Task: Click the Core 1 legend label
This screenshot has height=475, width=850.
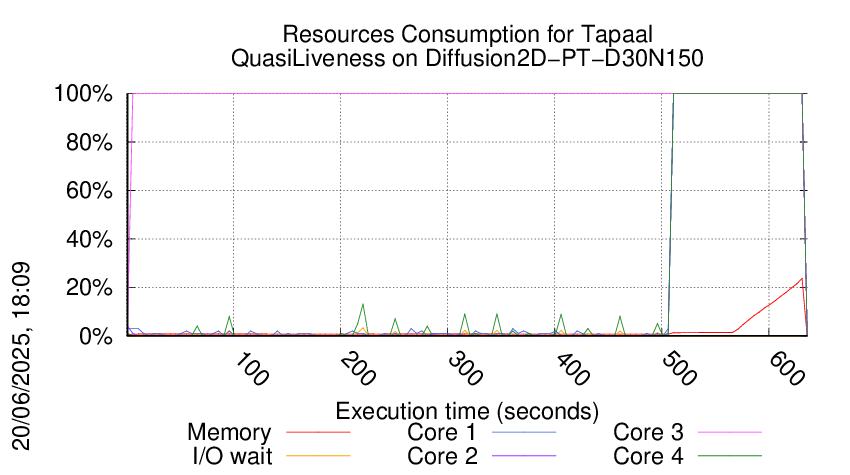Action: (x=442, y=433)
